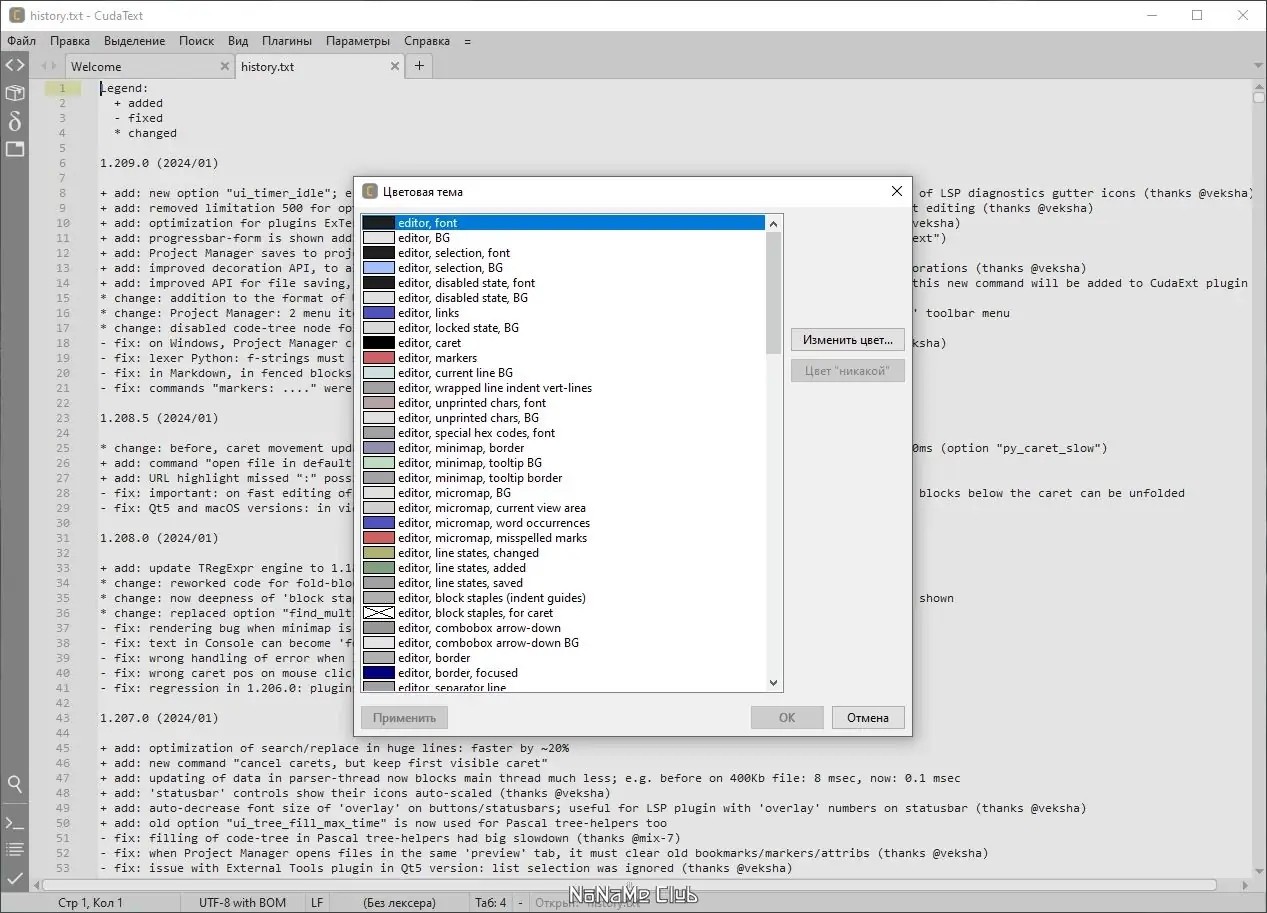The height and width of the screenshot is (913, 1267).
Task: Open the Code Tree panel in the sidebar
Action: coord(15,66)
